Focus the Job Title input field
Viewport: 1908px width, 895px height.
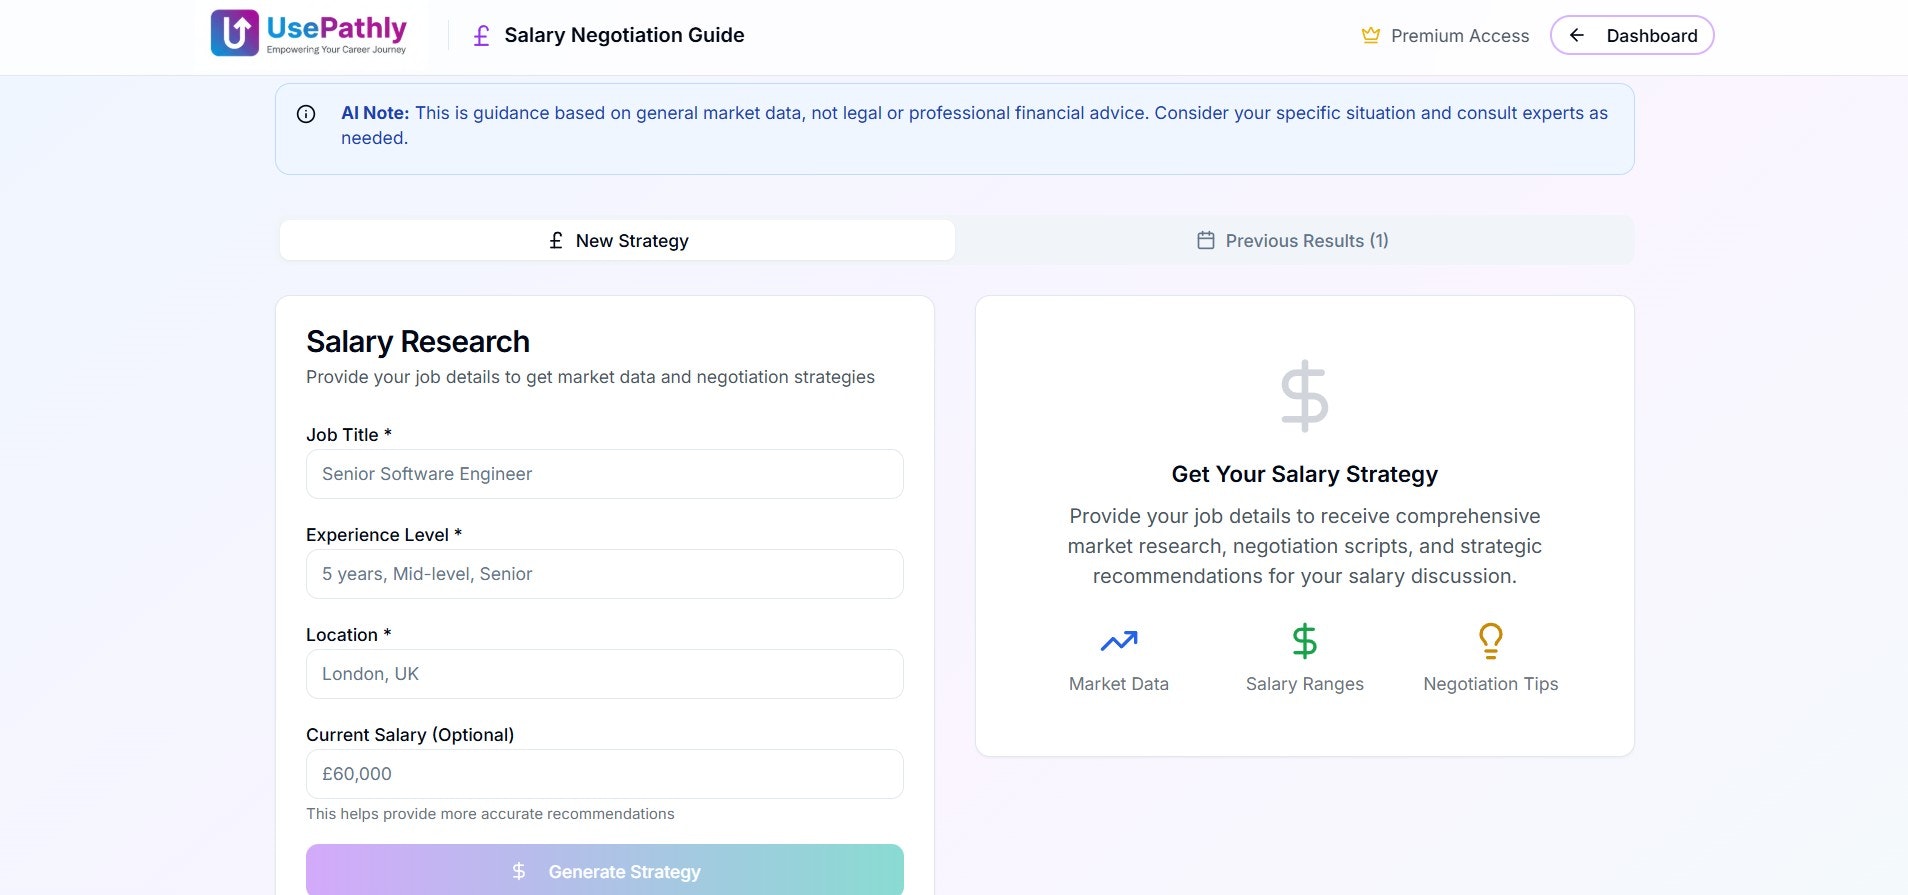[605, 474]
